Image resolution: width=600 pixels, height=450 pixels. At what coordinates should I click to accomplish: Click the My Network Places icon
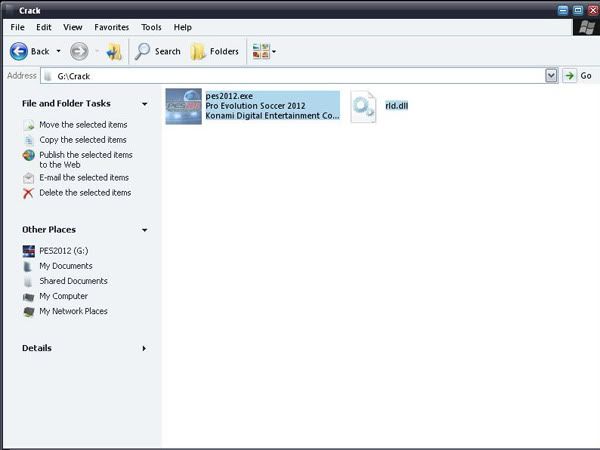[x=29, y=312]
